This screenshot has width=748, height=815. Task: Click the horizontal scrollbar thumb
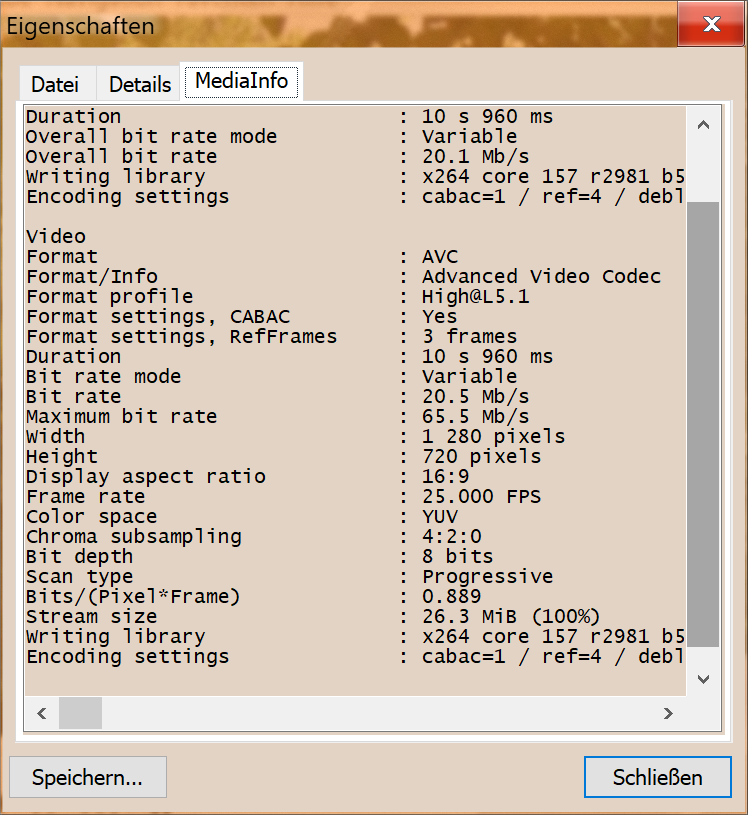80,713
